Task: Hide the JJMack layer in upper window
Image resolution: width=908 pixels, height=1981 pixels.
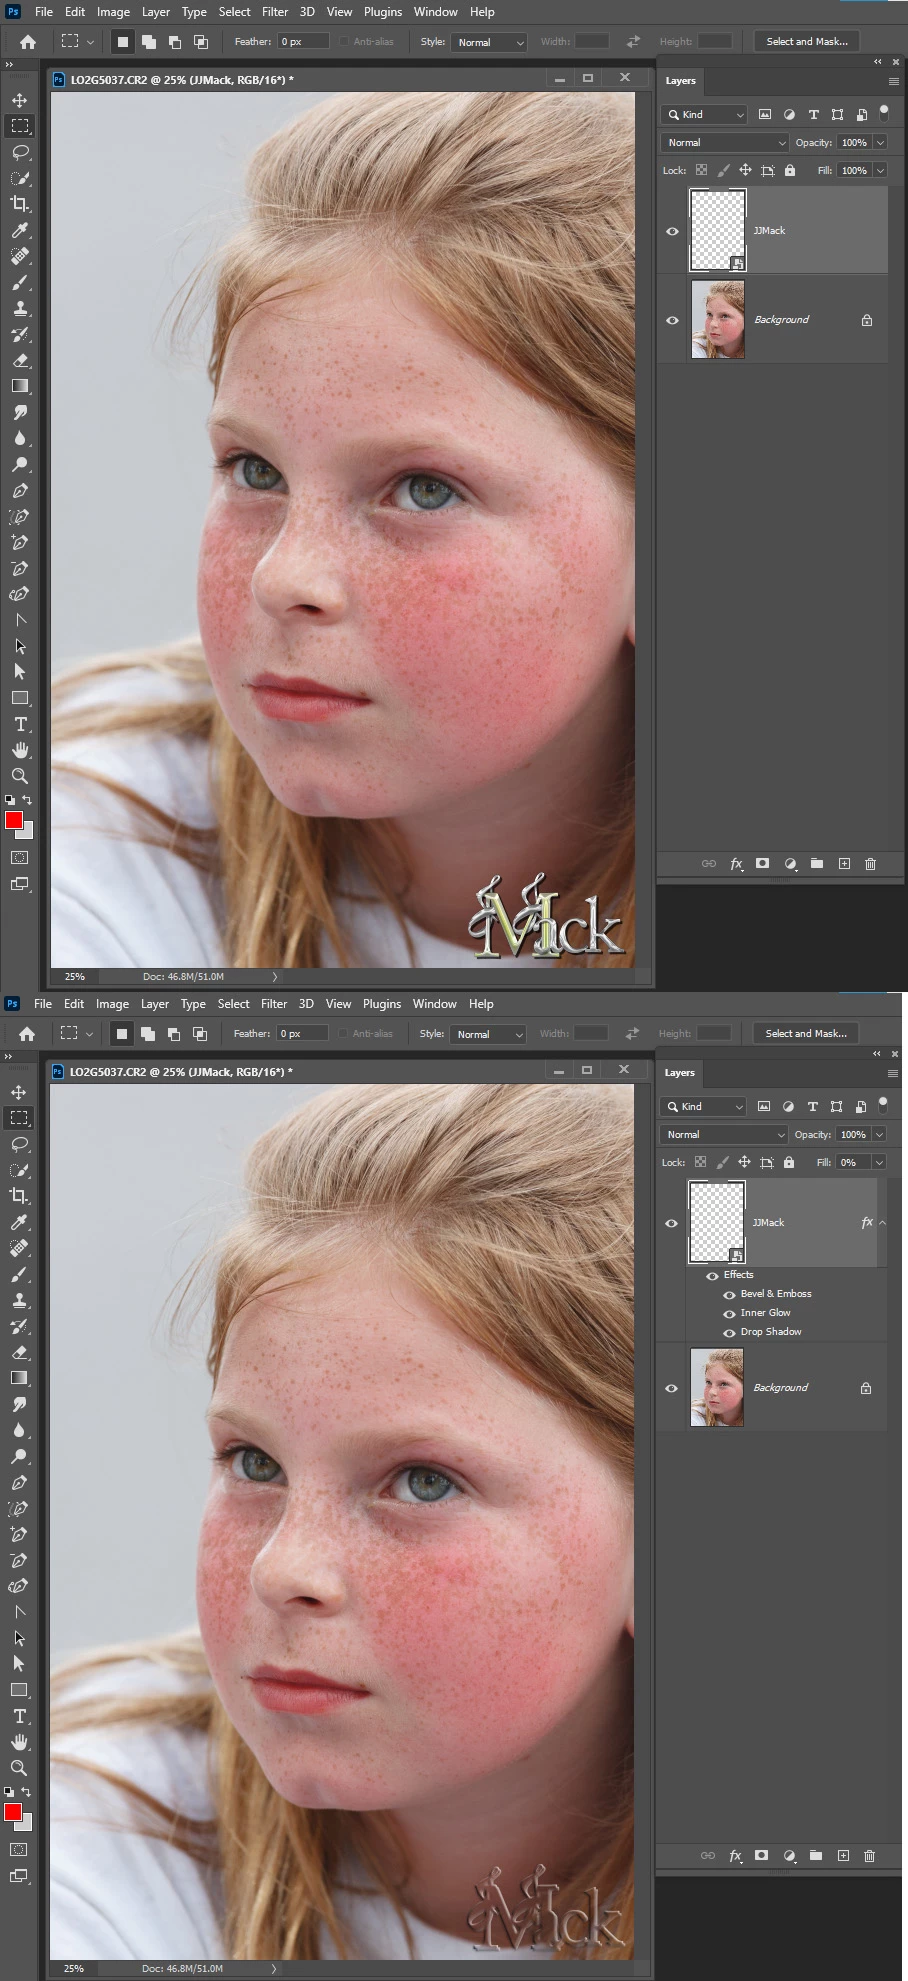Action: tap(672, 231)
